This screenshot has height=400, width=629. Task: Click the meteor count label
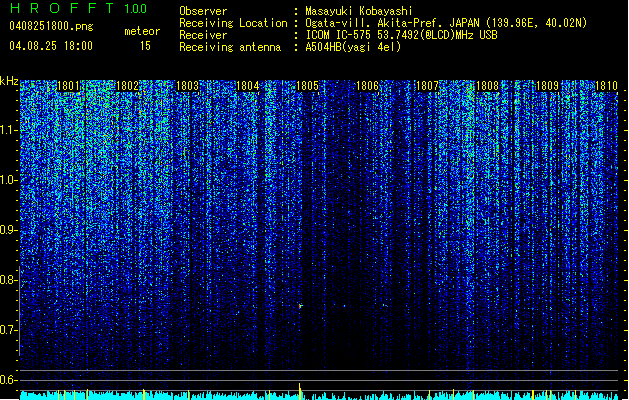142,31
